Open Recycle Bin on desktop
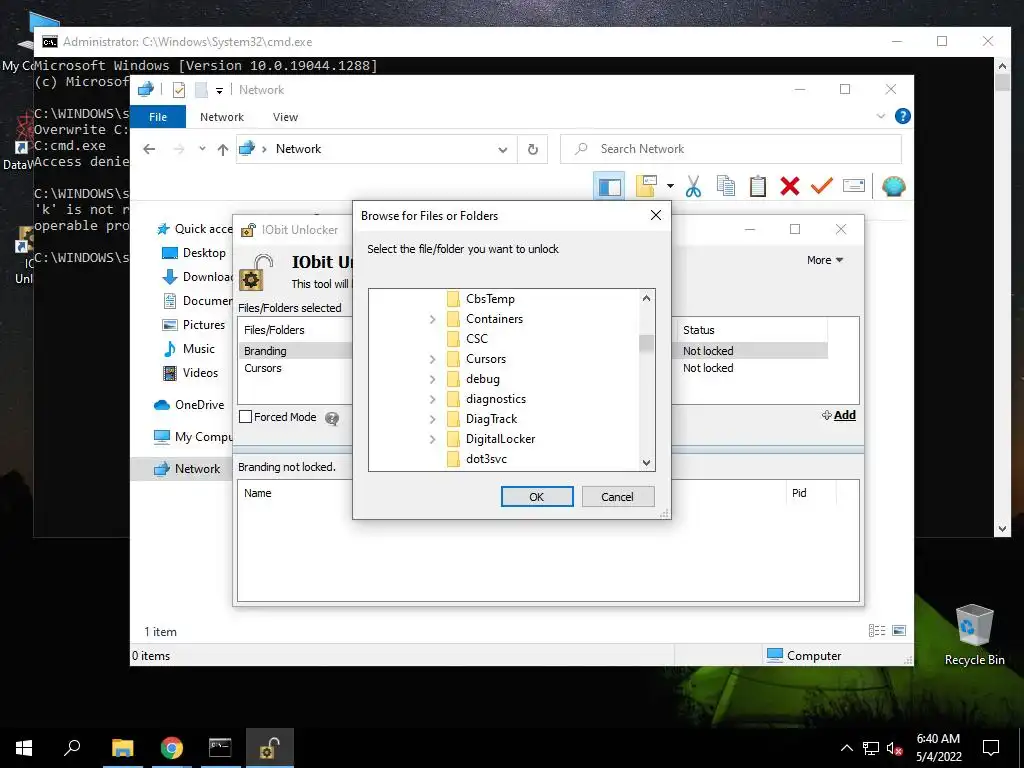1024x768 pixels. tap(974, 634)
